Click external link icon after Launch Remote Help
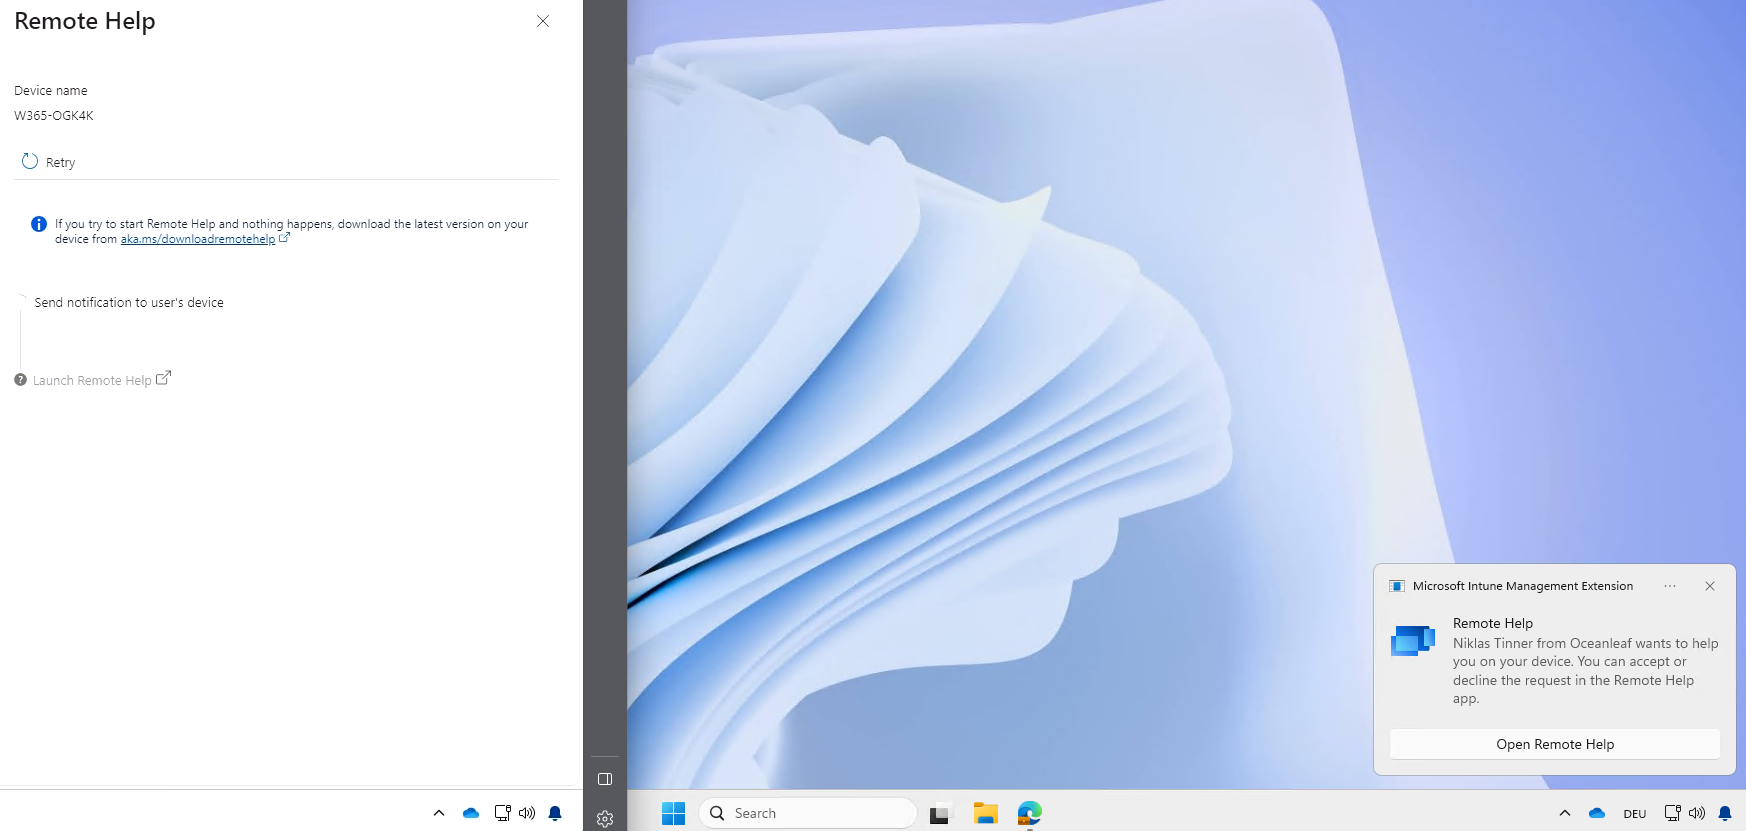The image size is (1746, 831). 163,378
